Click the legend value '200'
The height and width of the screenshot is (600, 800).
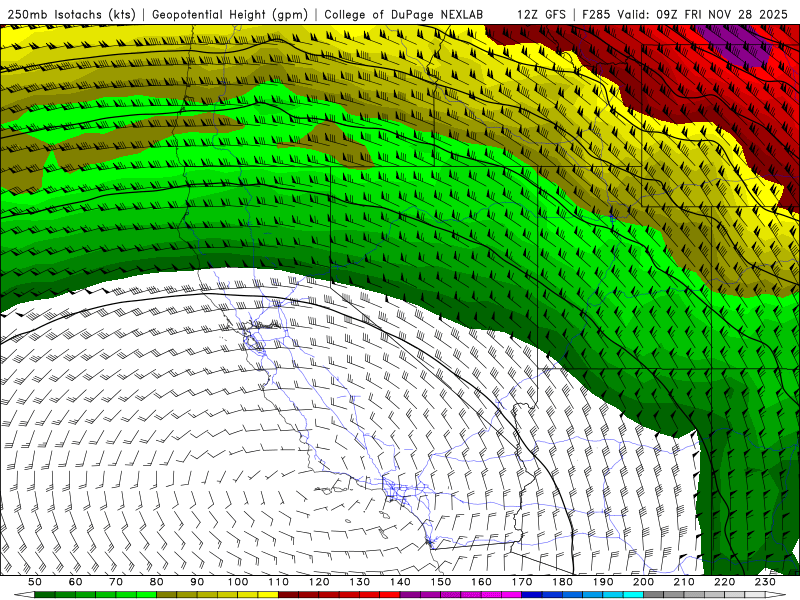643,582
